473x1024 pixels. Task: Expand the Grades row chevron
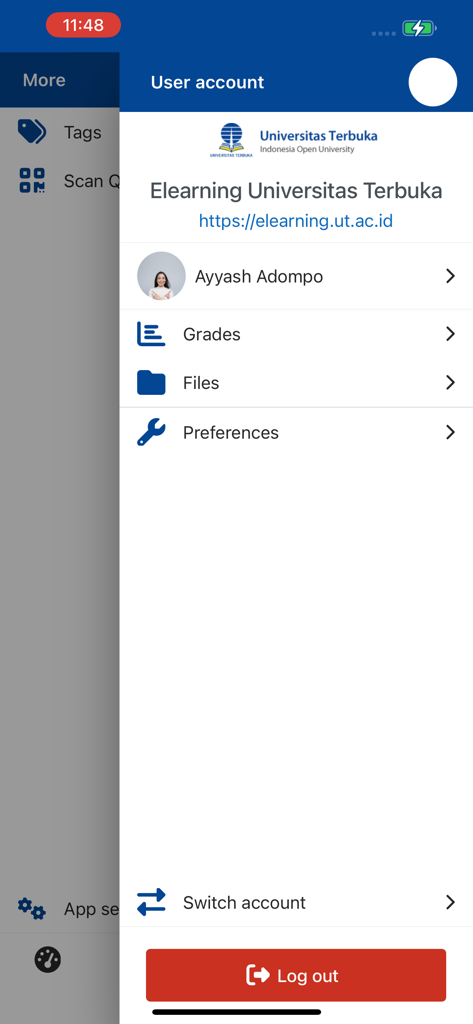coord(450,334)
